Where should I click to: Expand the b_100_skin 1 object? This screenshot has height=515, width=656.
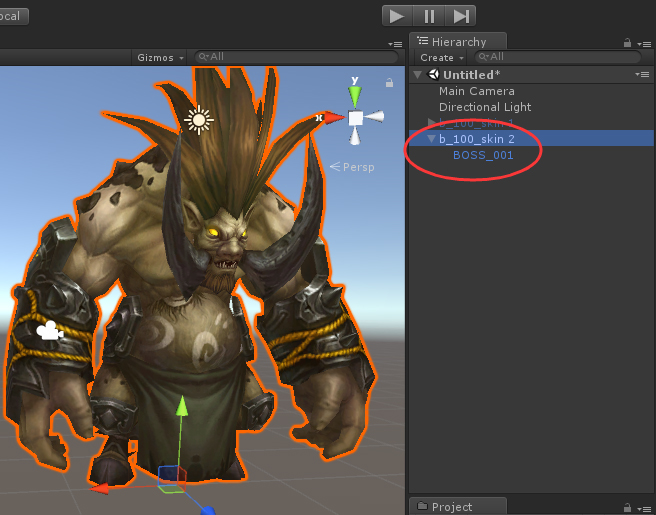[432, 123]
